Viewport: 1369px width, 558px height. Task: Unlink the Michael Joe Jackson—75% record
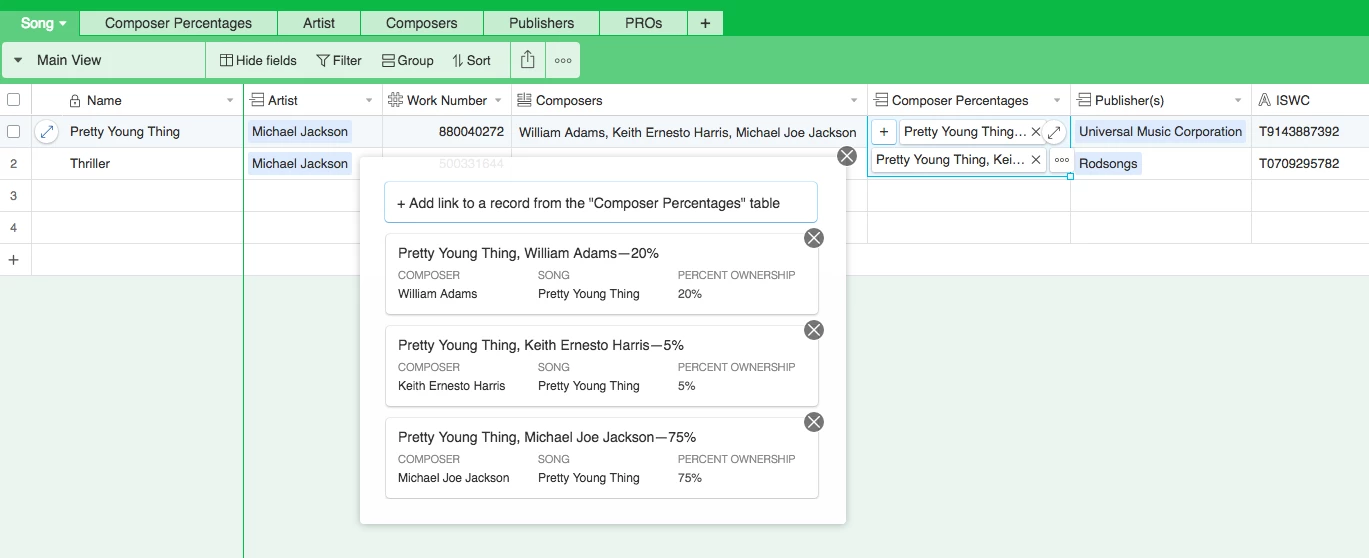814,422
